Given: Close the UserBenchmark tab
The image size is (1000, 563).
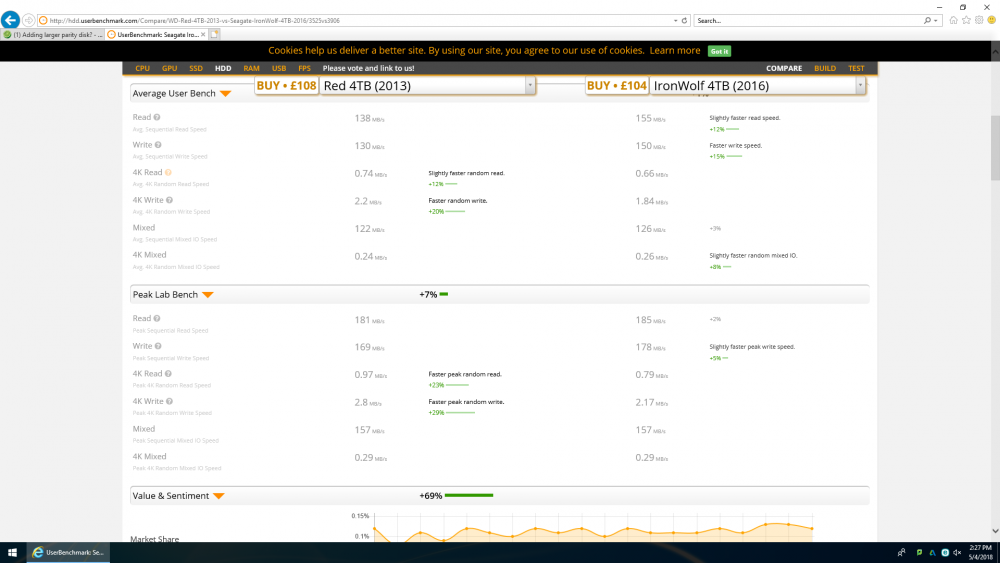Looking at the screenshot, I should click(203, 34).
